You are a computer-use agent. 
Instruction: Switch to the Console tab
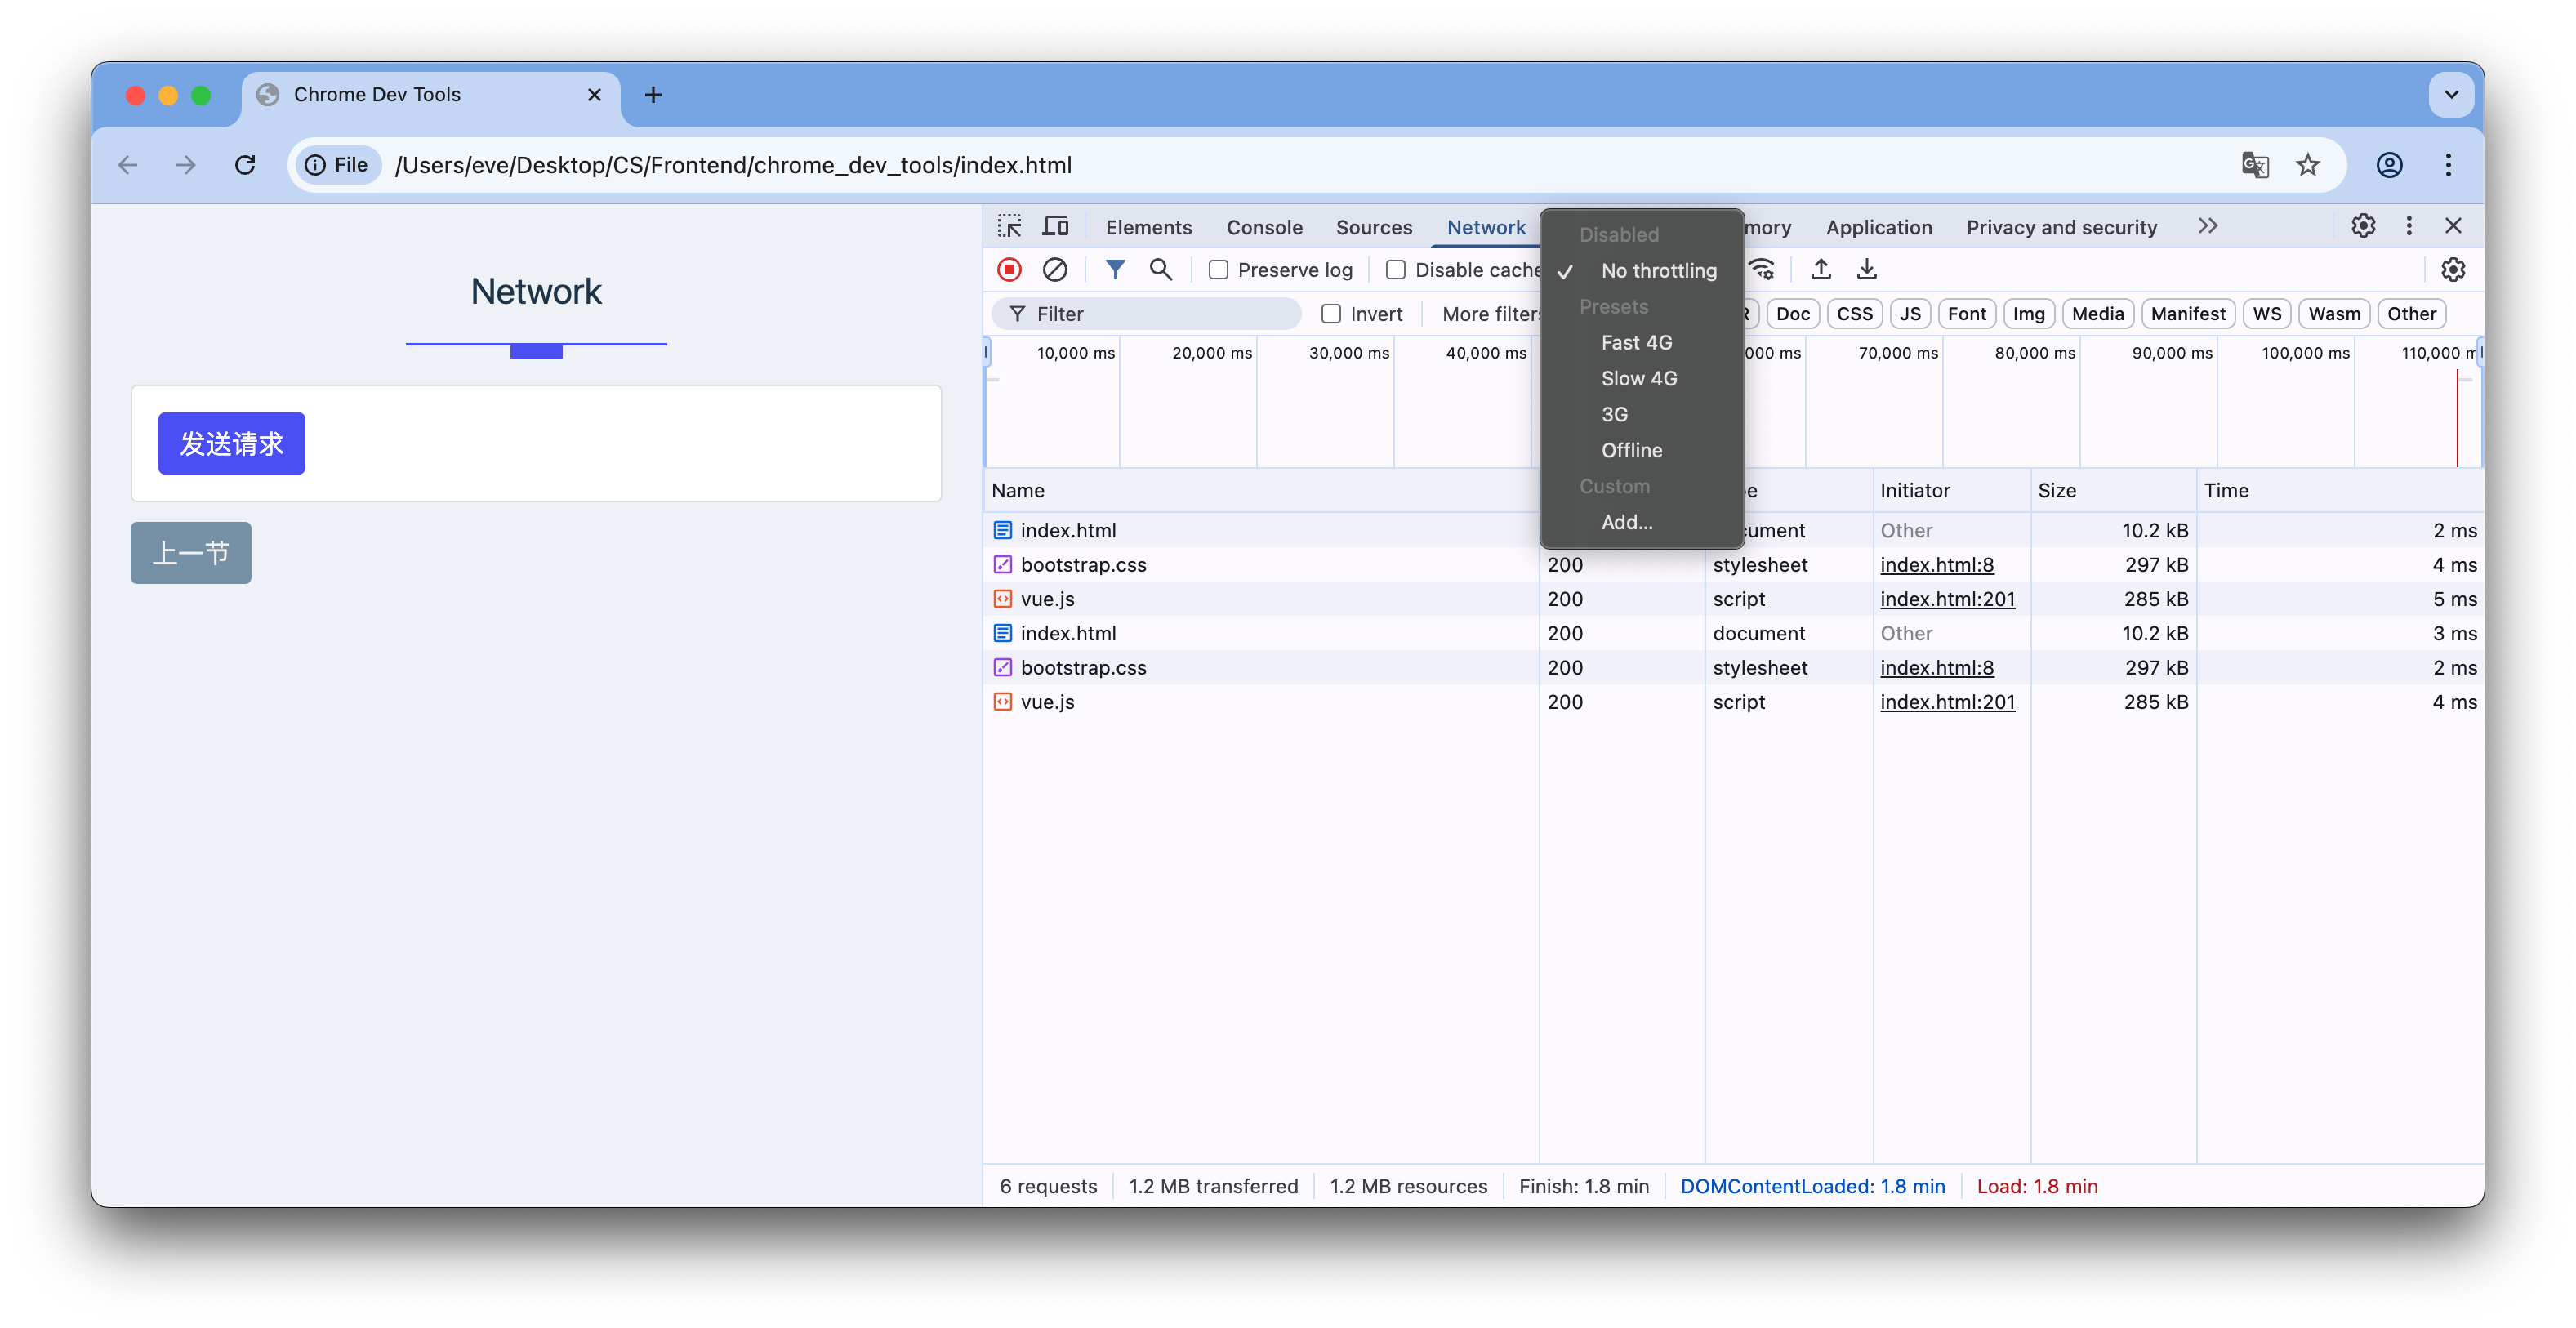click(x=1264, y=226)
